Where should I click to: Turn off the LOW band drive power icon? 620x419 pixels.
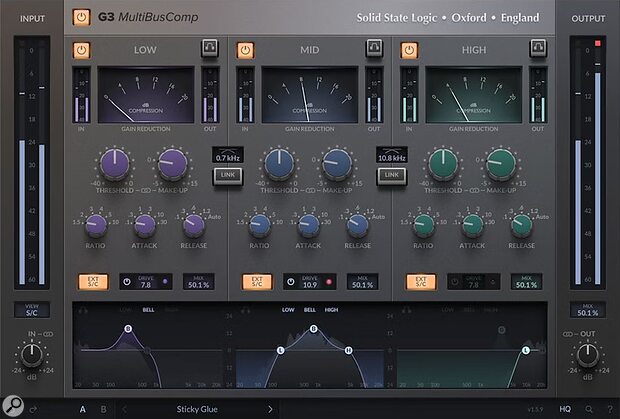(x=127, y=282)
